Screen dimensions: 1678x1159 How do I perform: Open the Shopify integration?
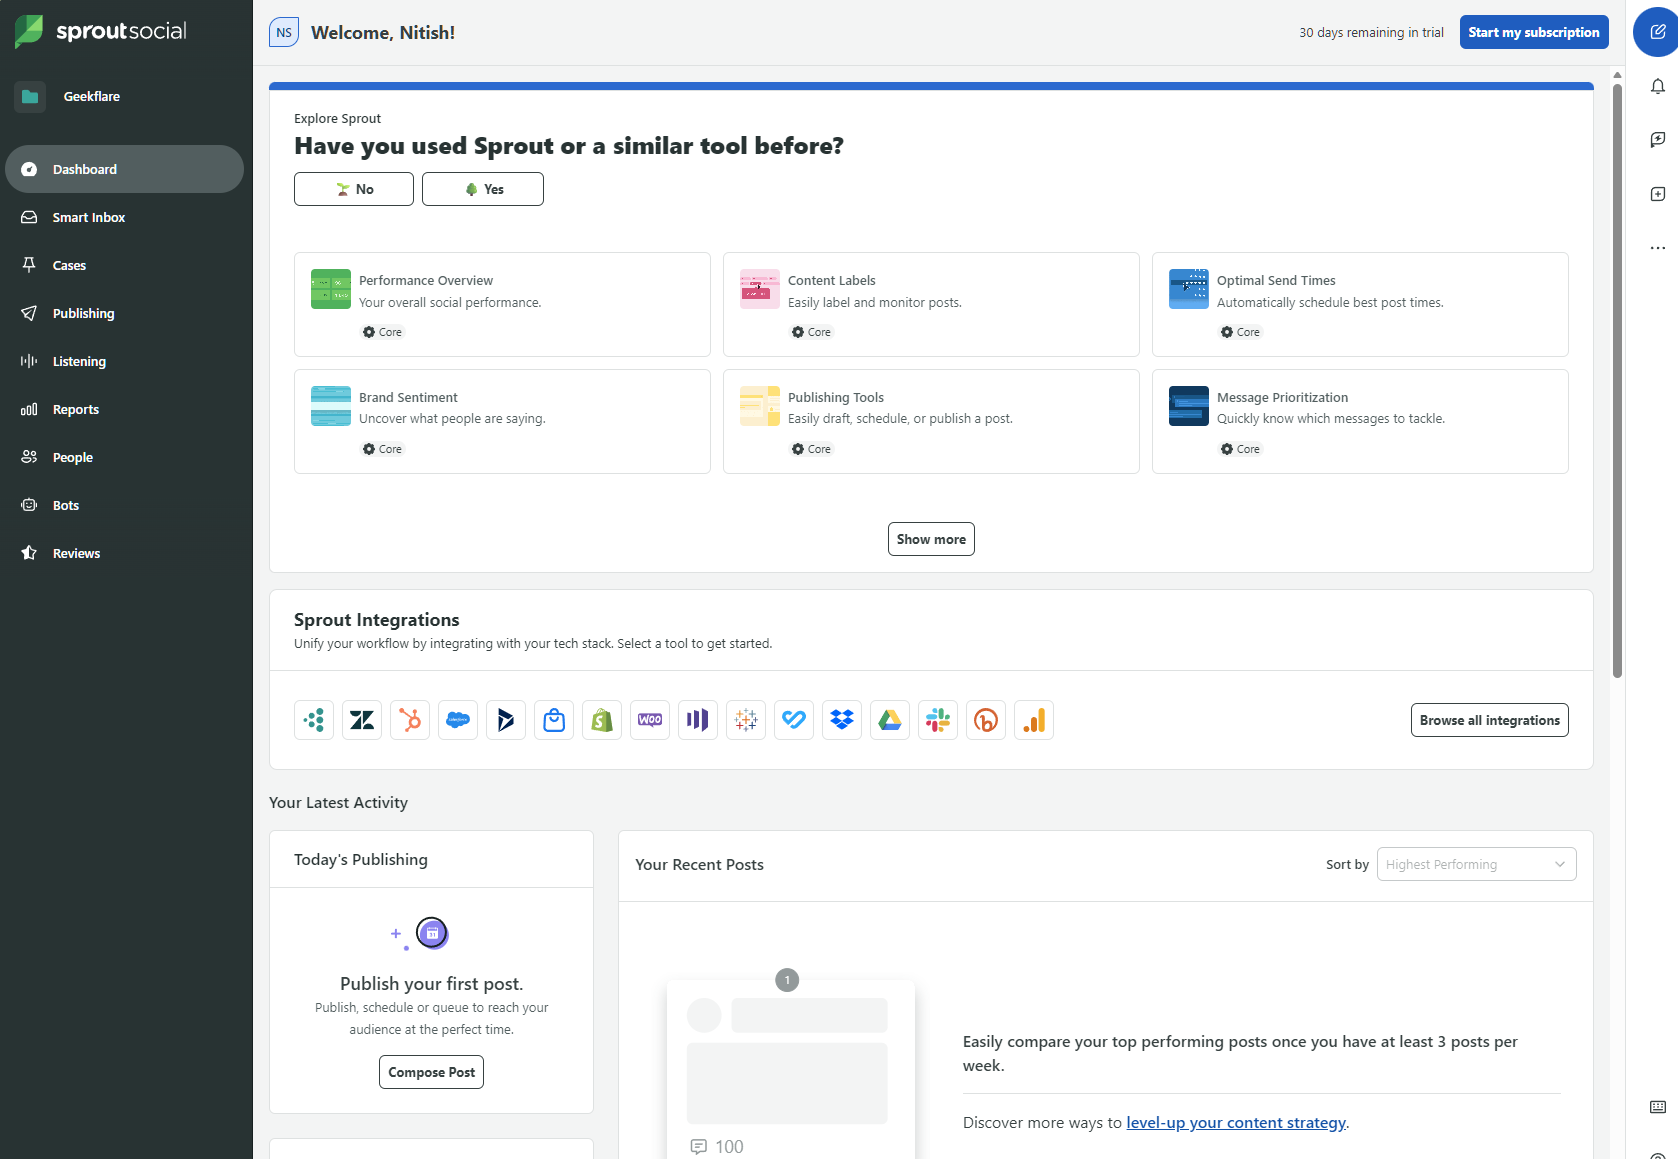(x=602, y=720)
